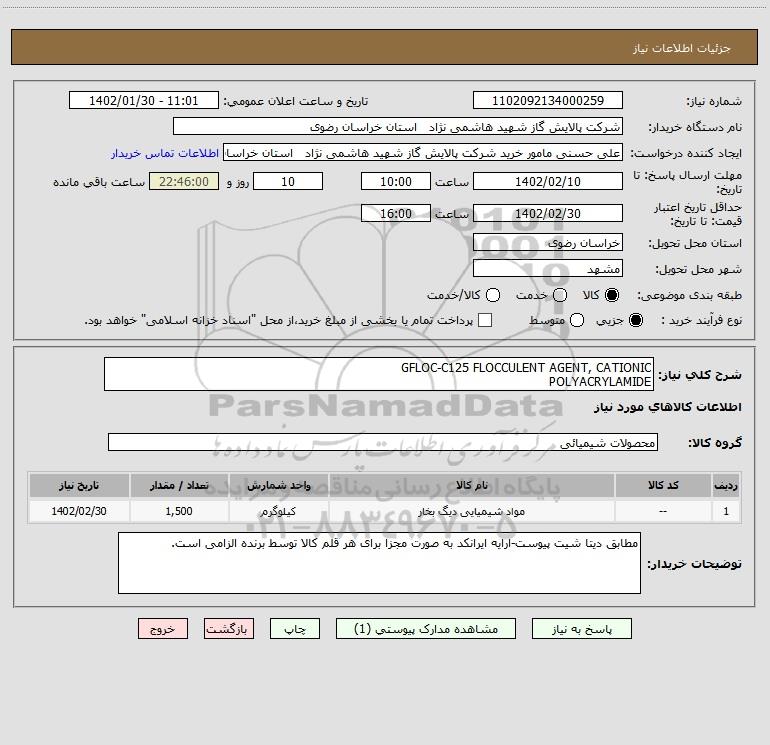This screenshot has width=770, height=745.
Task: Click the نام کالا column header
Action: [x=471, y=485]
